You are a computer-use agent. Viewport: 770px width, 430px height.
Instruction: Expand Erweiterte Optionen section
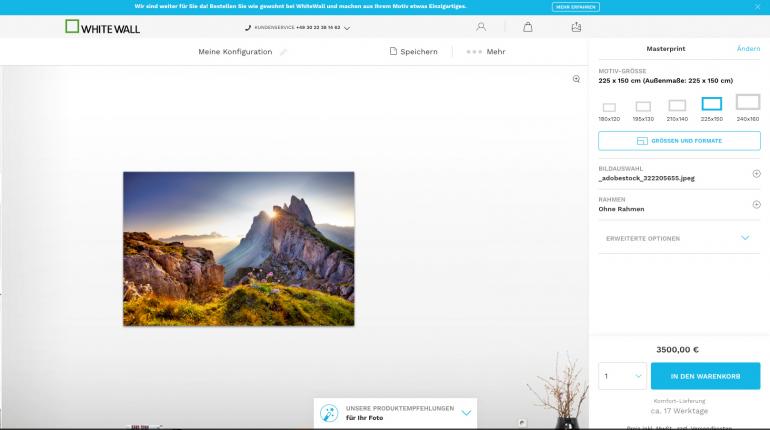[679, 239]
